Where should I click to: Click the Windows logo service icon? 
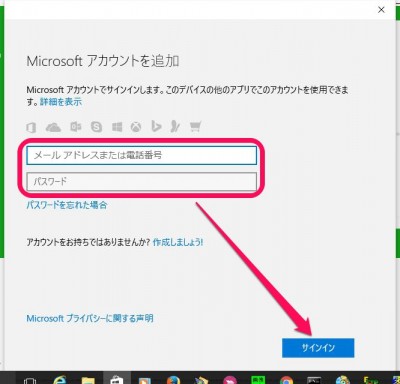pyautogui.click(x=117, y=127)
